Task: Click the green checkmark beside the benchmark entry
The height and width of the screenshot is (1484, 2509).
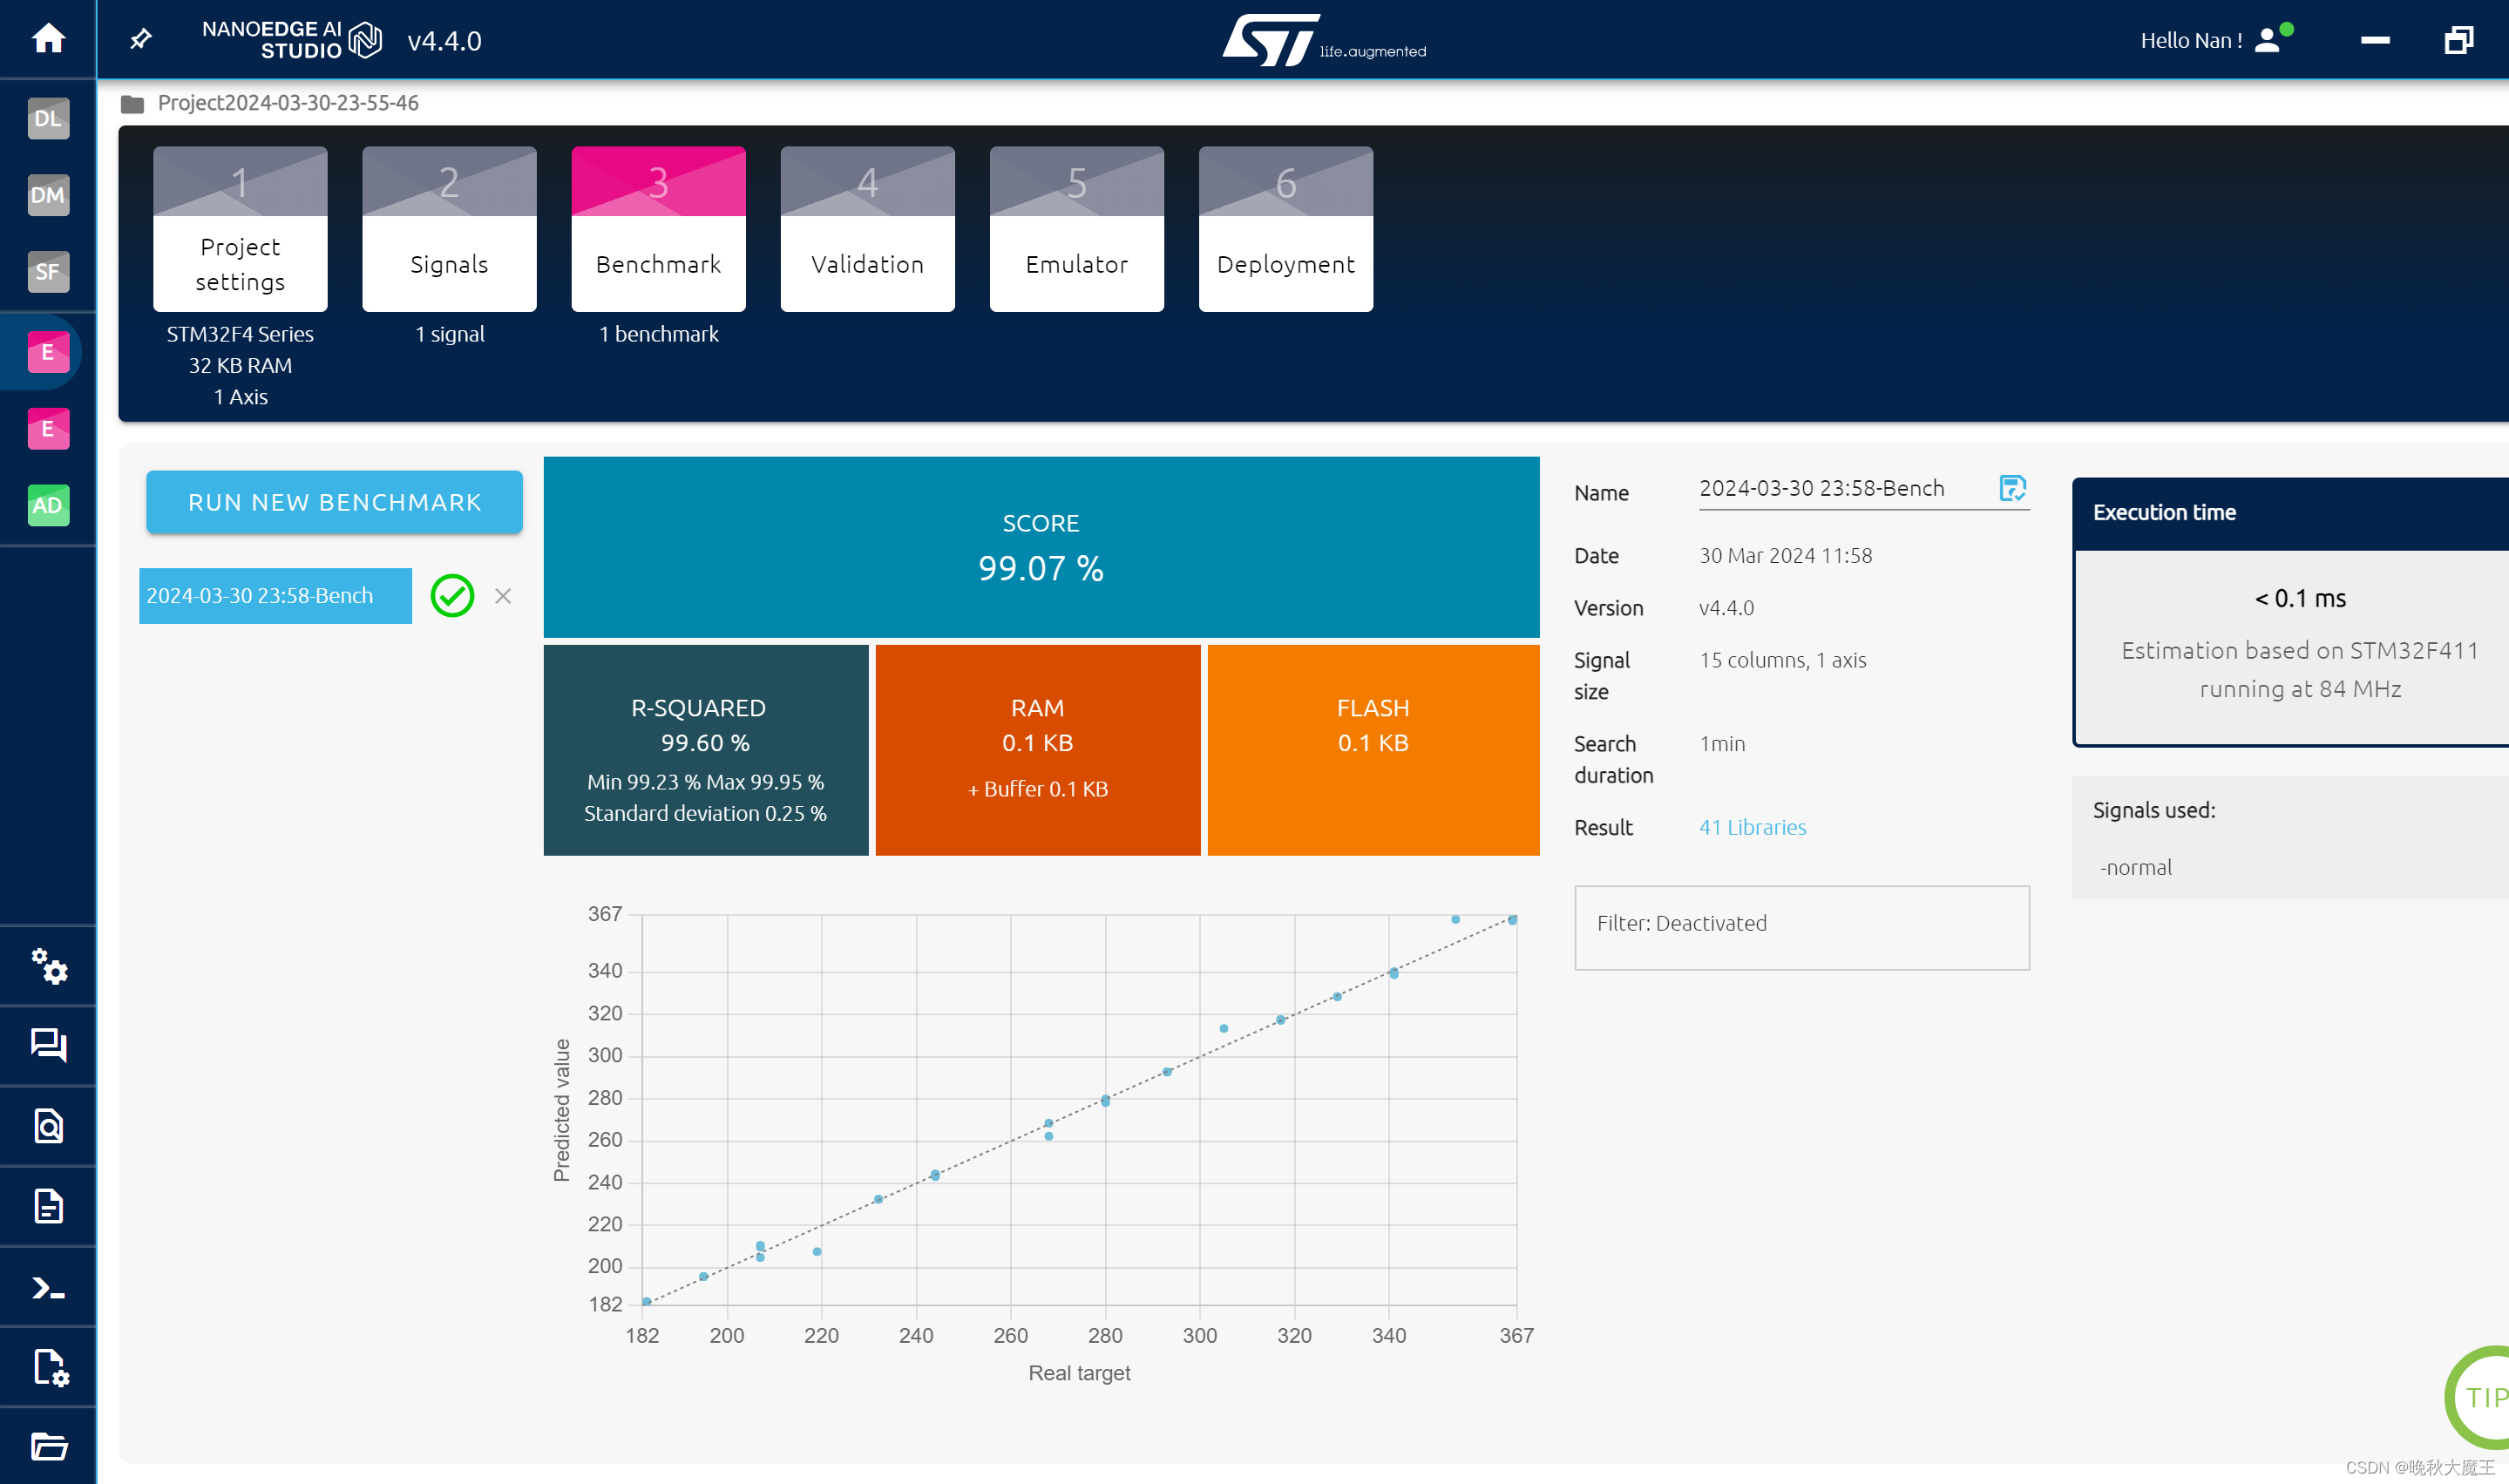Action: (x=452, y=596)
